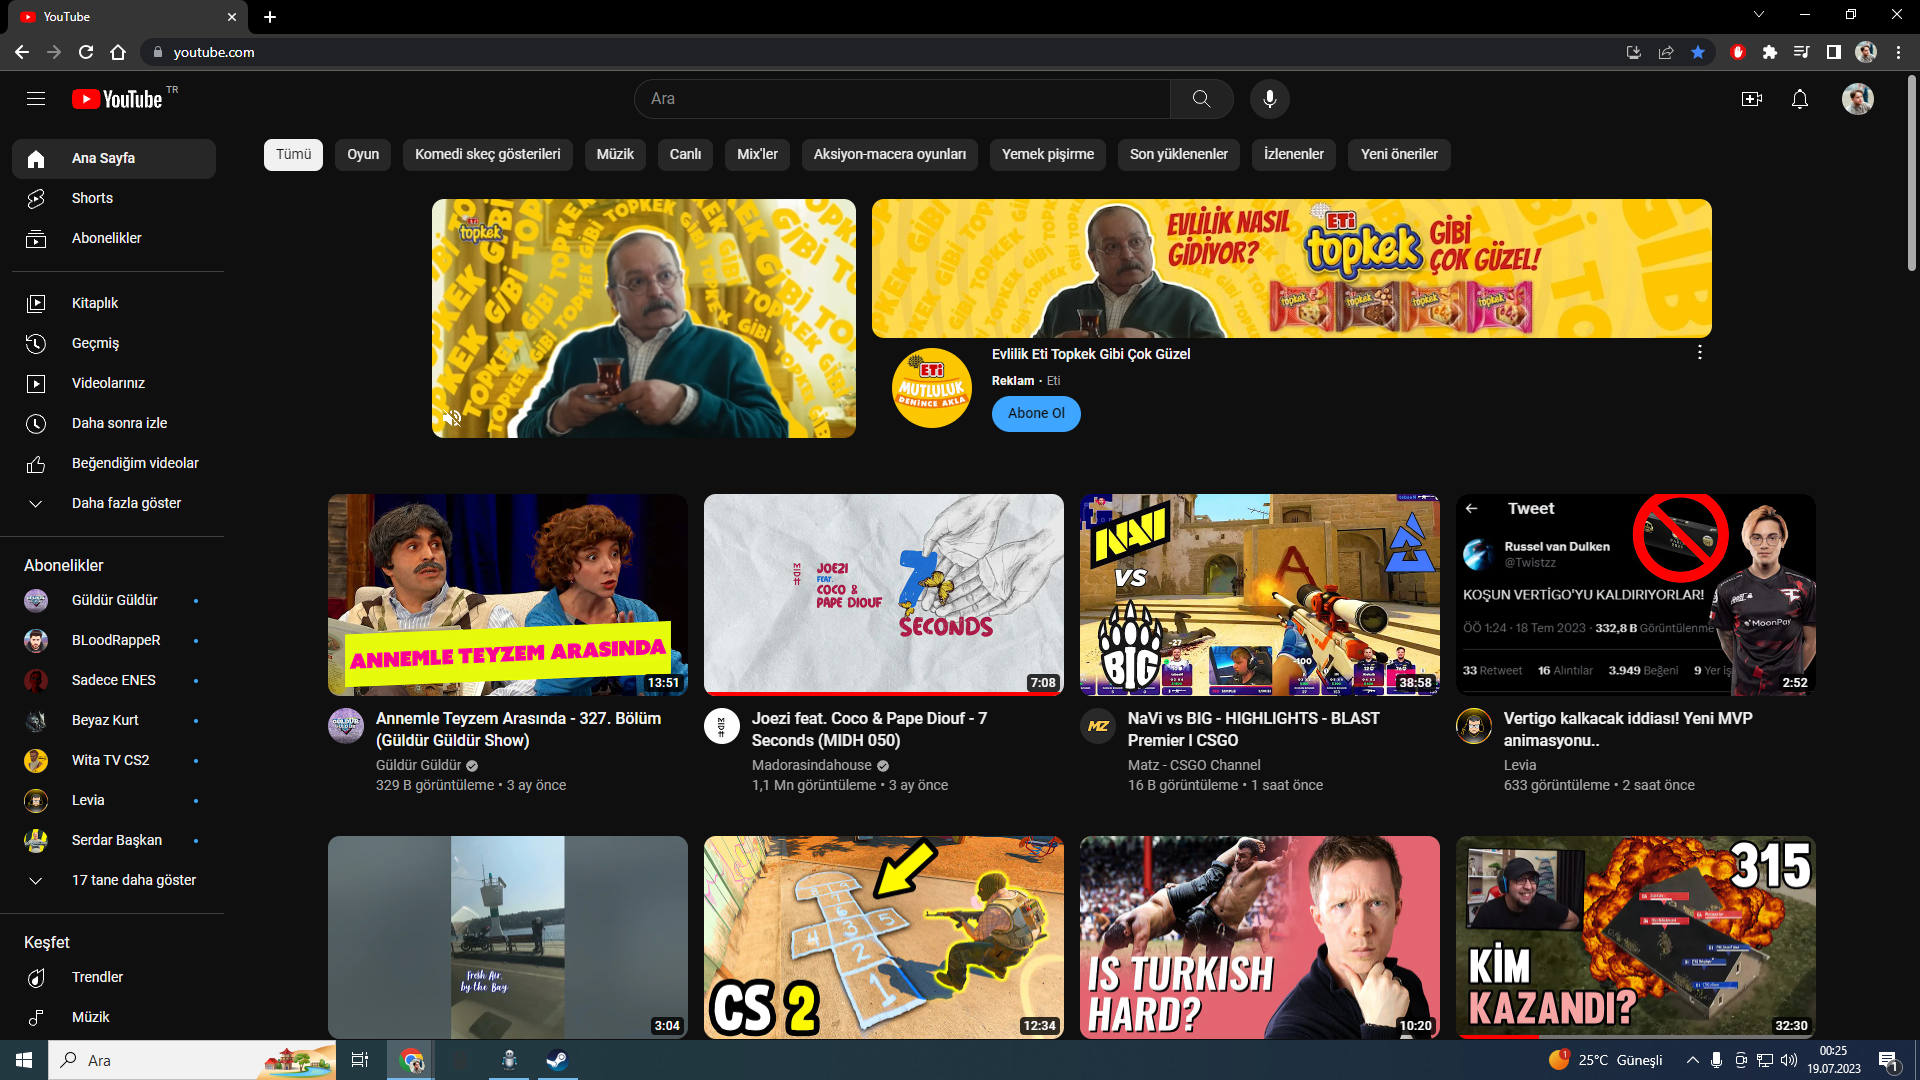1920x1080 pixels.
Task: Click the YouTube logo
Action: [x=118, y=99]
